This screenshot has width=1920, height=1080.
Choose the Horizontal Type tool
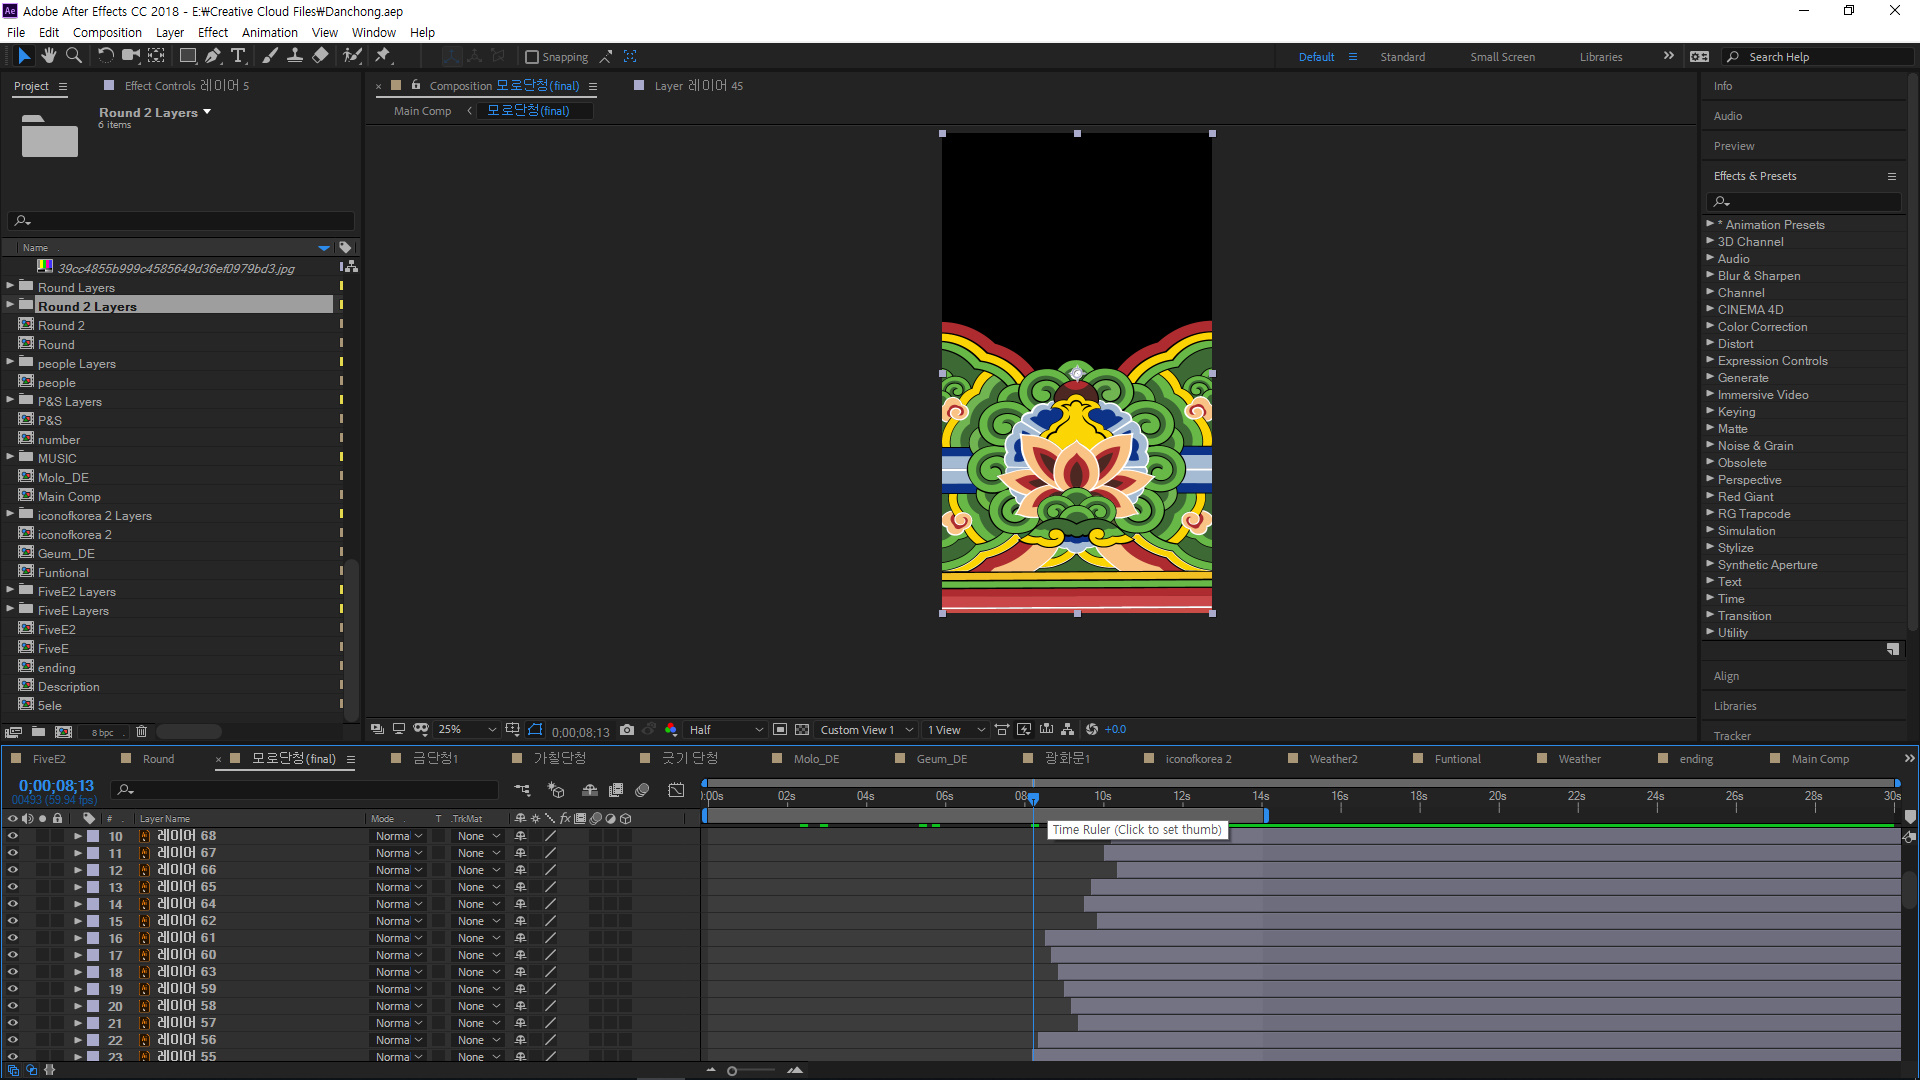(x=238, y=56)
